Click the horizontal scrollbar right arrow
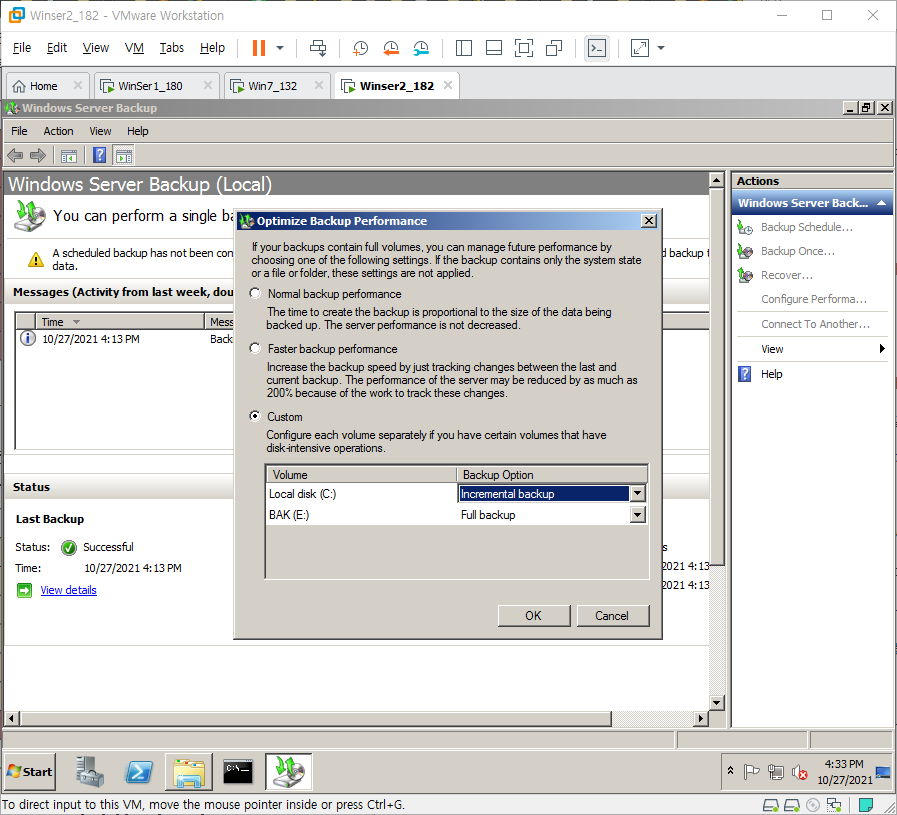 (701, 718)
